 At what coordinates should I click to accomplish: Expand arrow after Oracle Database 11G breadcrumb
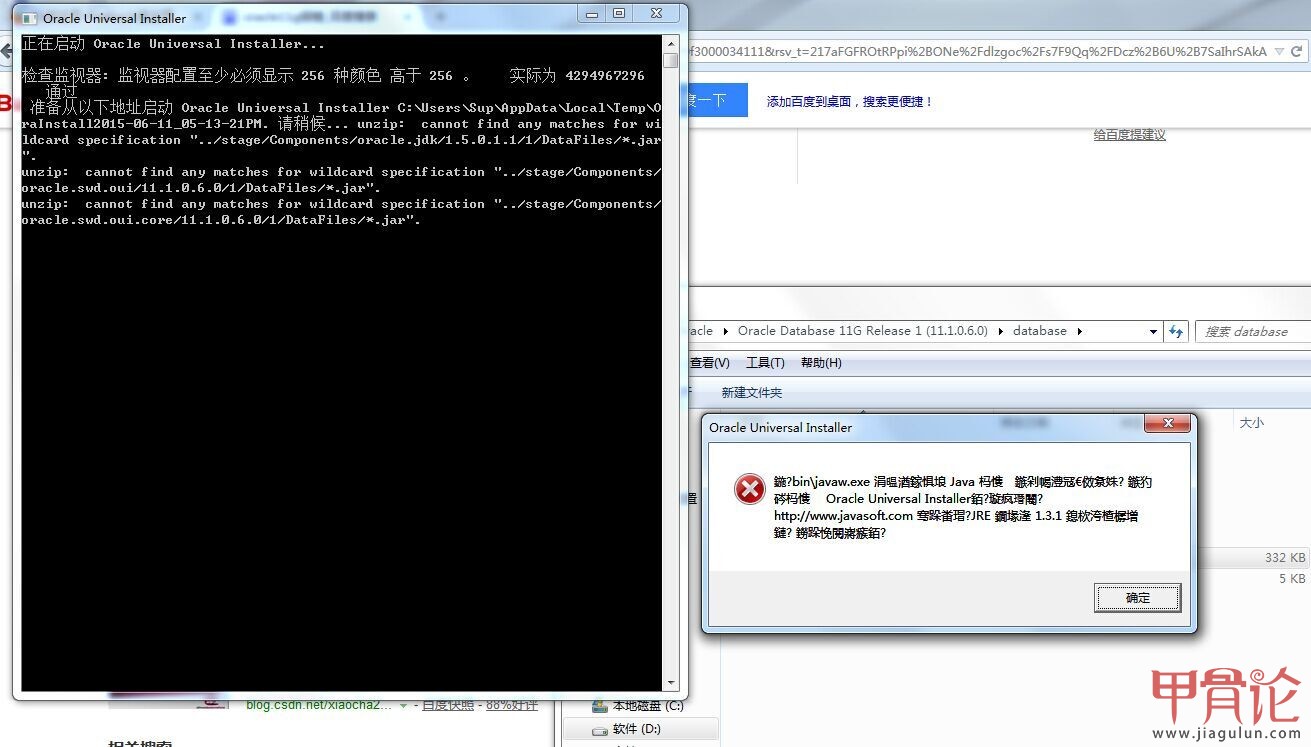1001,331
